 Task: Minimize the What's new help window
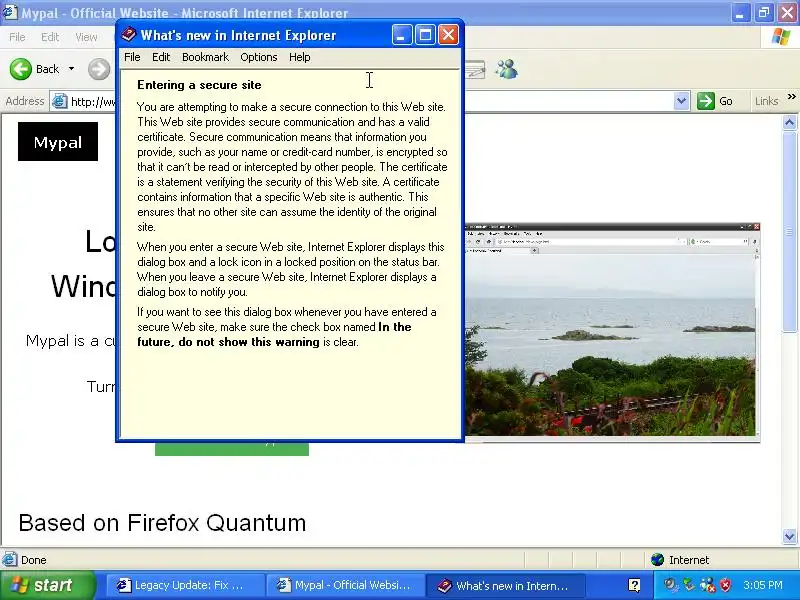click(x=402, y=35)
